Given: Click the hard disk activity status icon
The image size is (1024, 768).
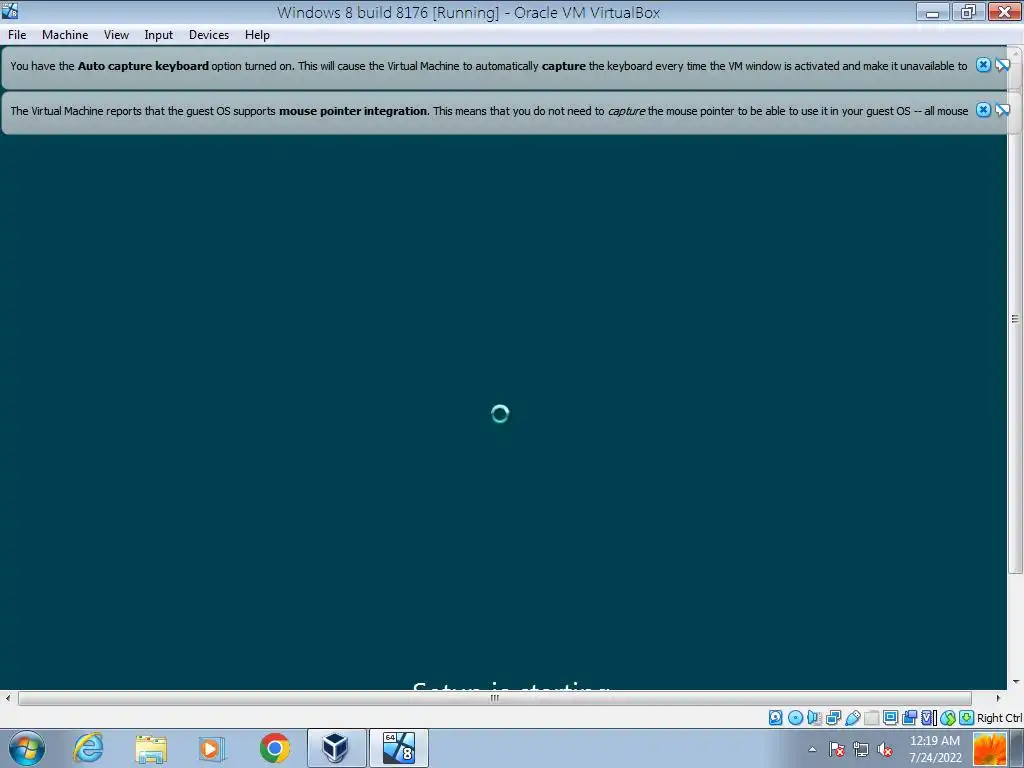Looking at the screenshot, I should [x=775, y=718].
